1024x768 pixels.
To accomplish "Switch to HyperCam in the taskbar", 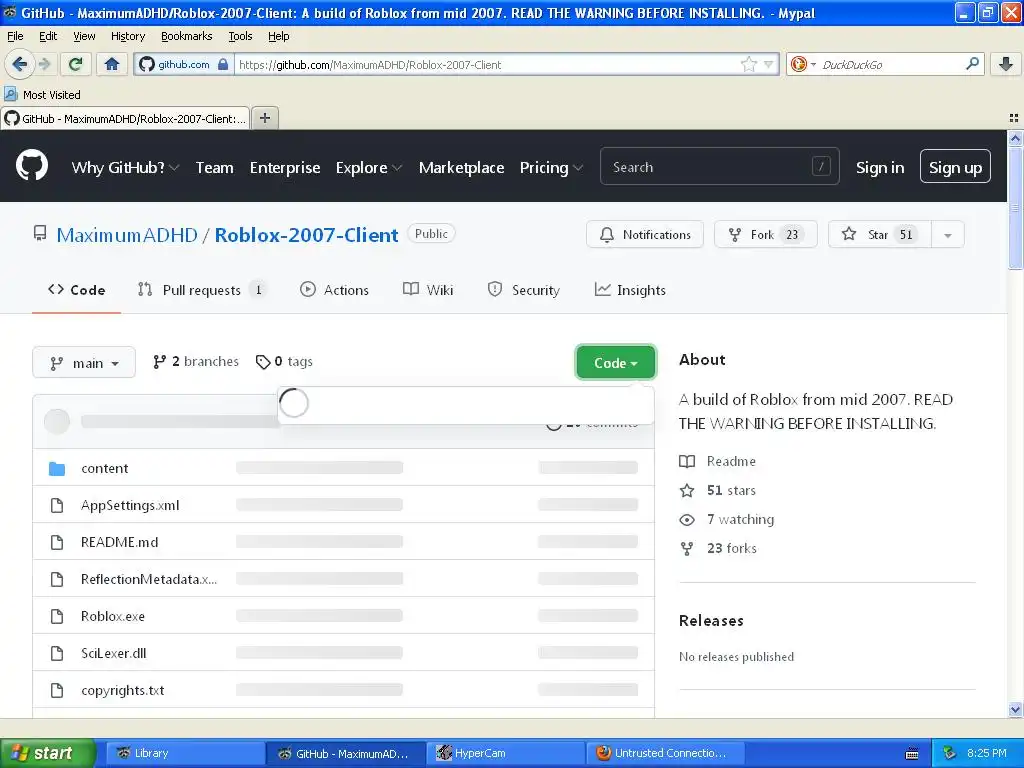I will pyautogui.click(x=505, y=753).
